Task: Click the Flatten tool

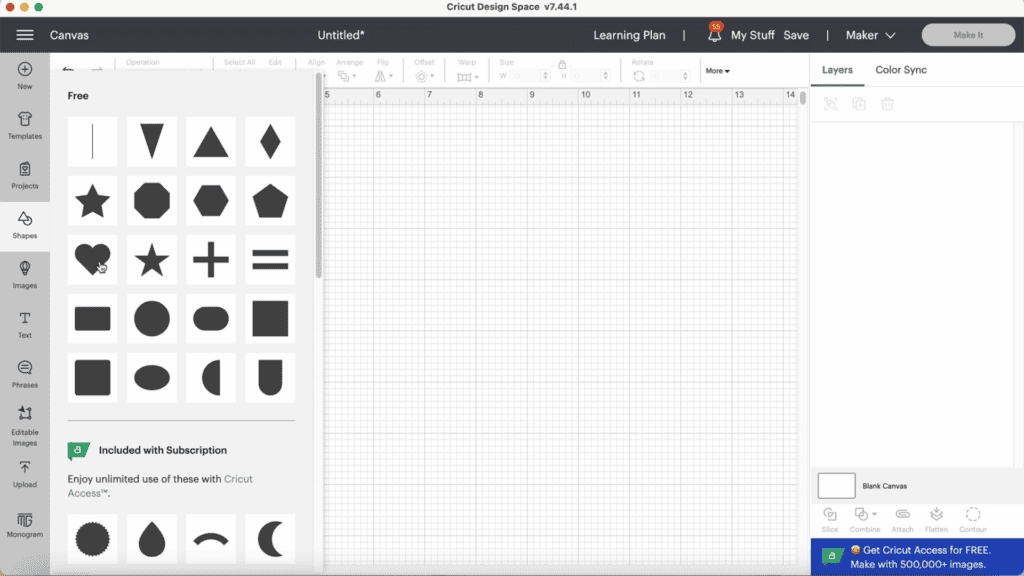Action: pos(936,520)
